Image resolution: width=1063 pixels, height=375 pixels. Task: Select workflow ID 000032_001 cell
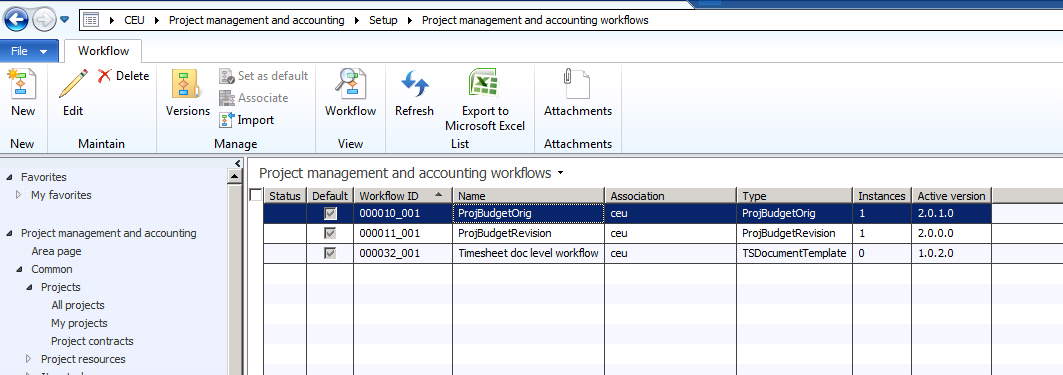pos(403,253)
